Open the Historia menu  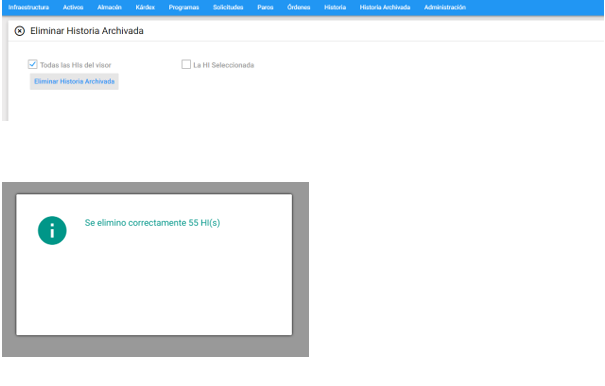tap(335, 7)
